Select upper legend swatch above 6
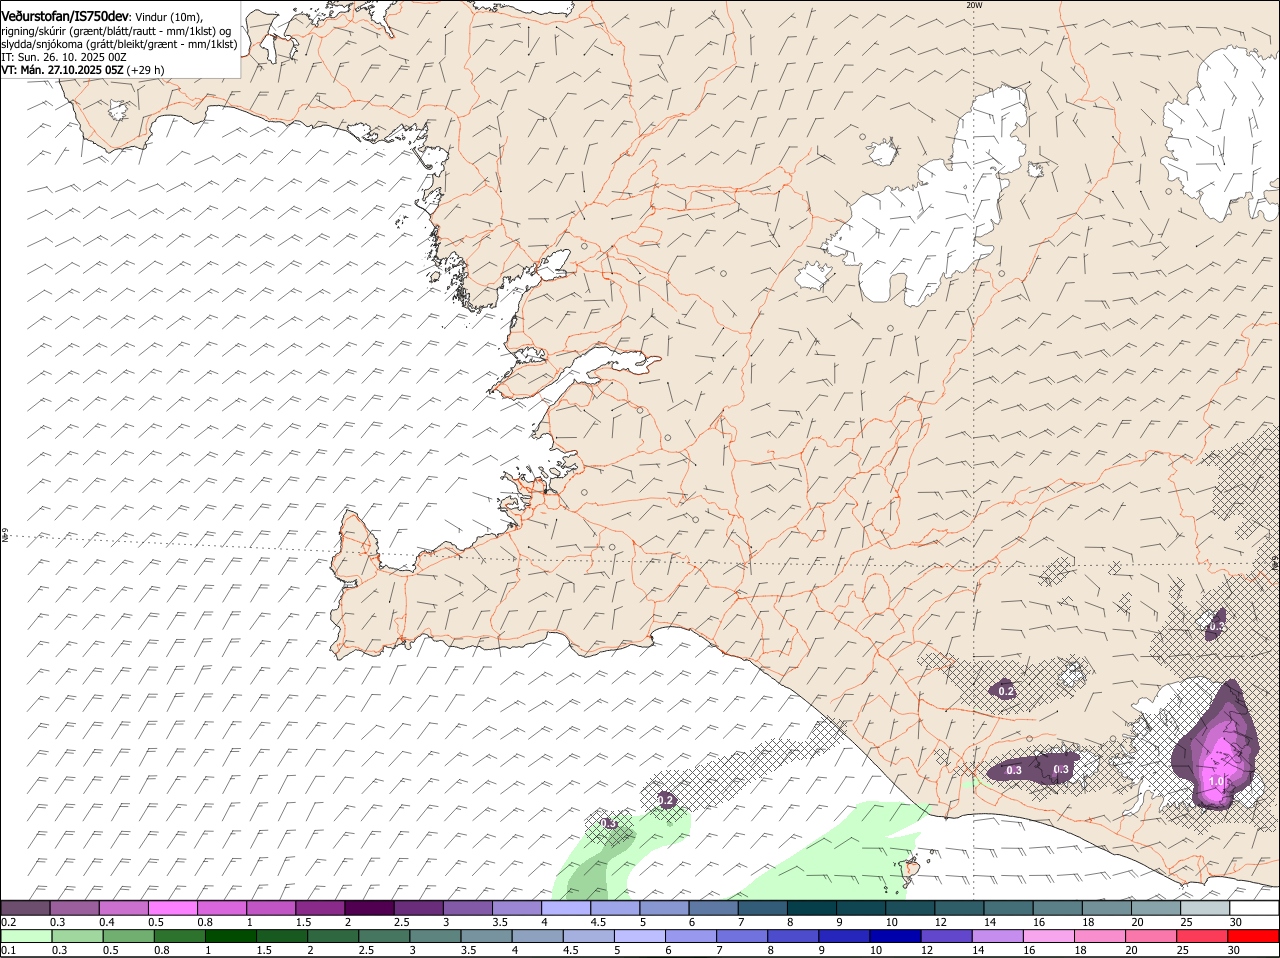The width and height of the screenshot is (1280, 958). tap(713, 908)
